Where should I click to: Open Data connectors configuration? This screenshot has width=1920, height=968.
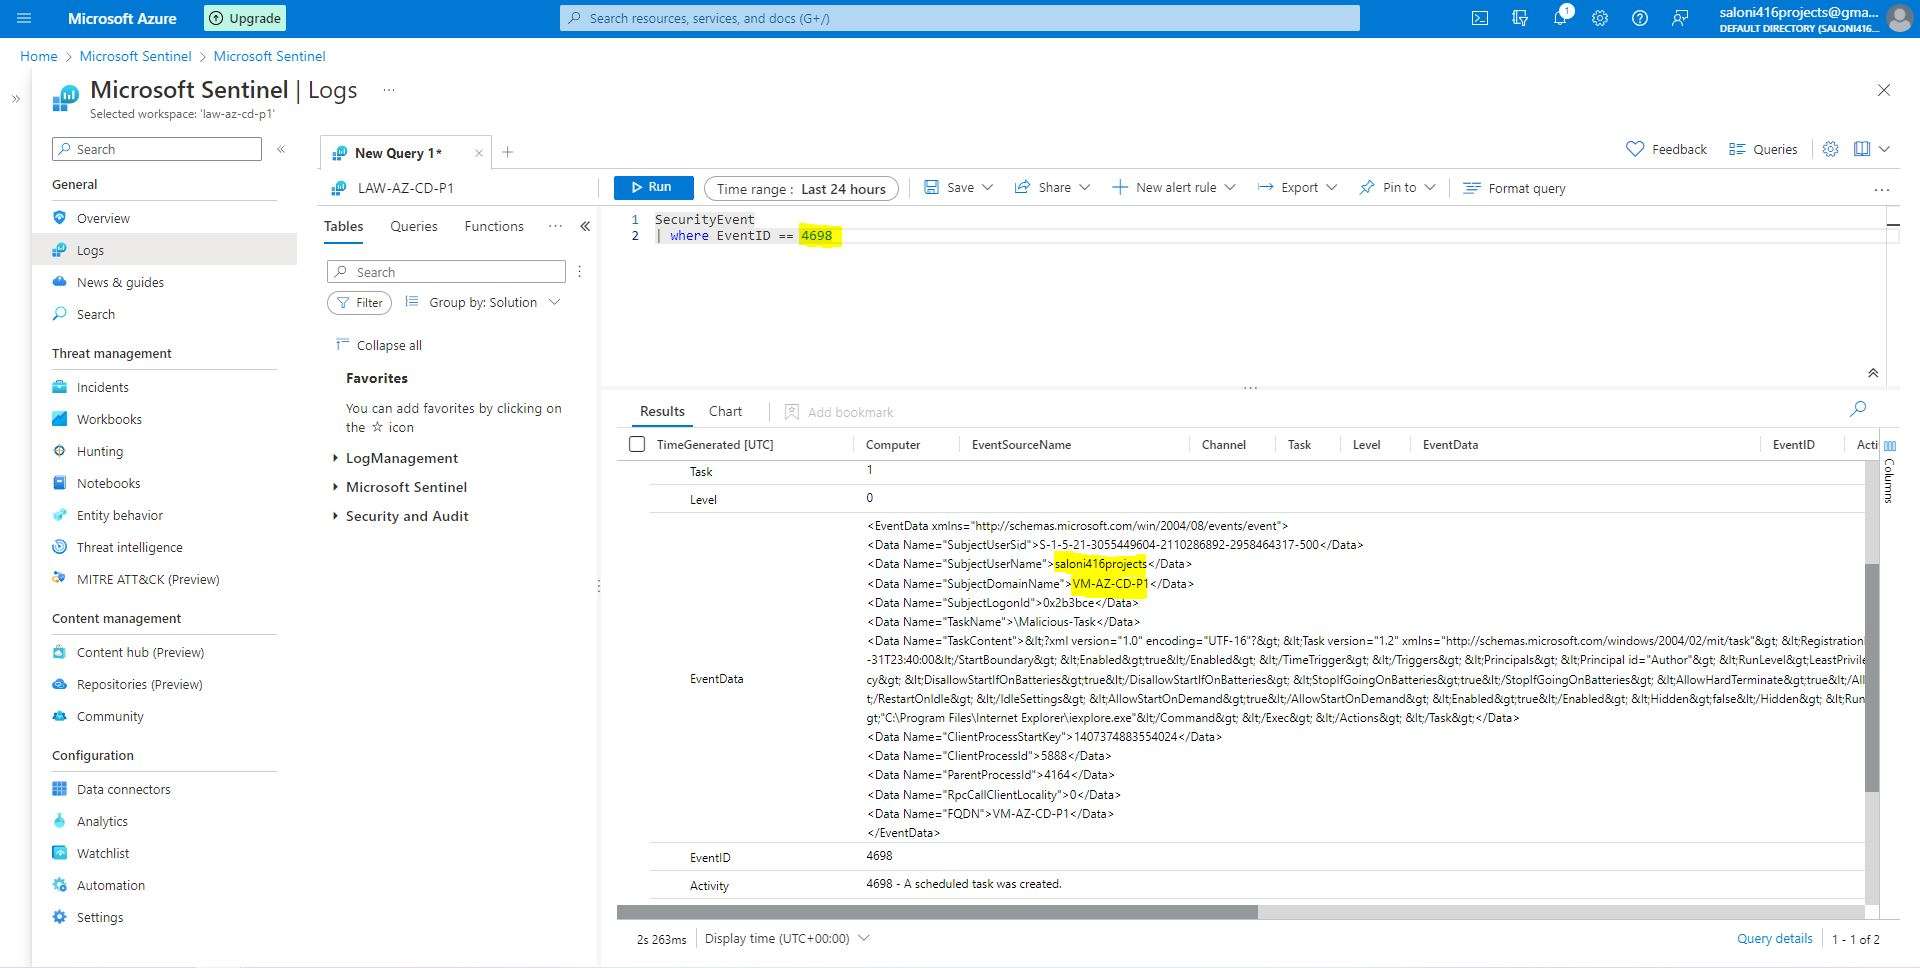(x=123, y=789)
